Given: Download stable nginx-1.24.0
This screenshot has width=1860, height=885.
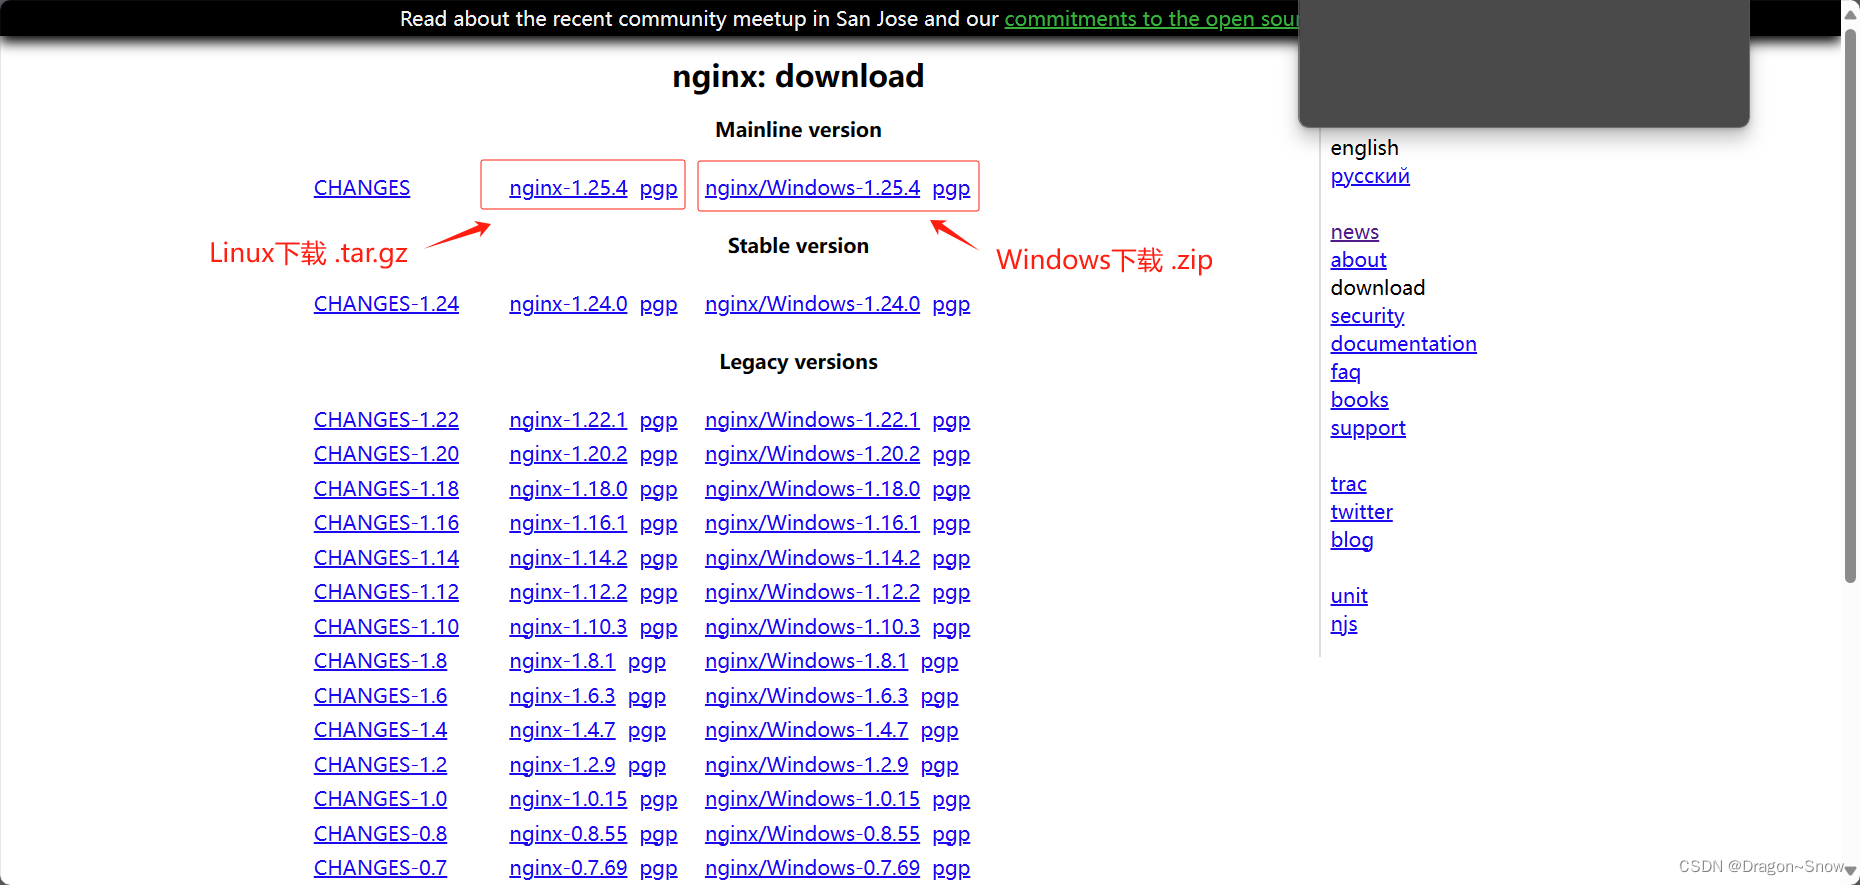Looking at the screenshot, I should 568,304.
